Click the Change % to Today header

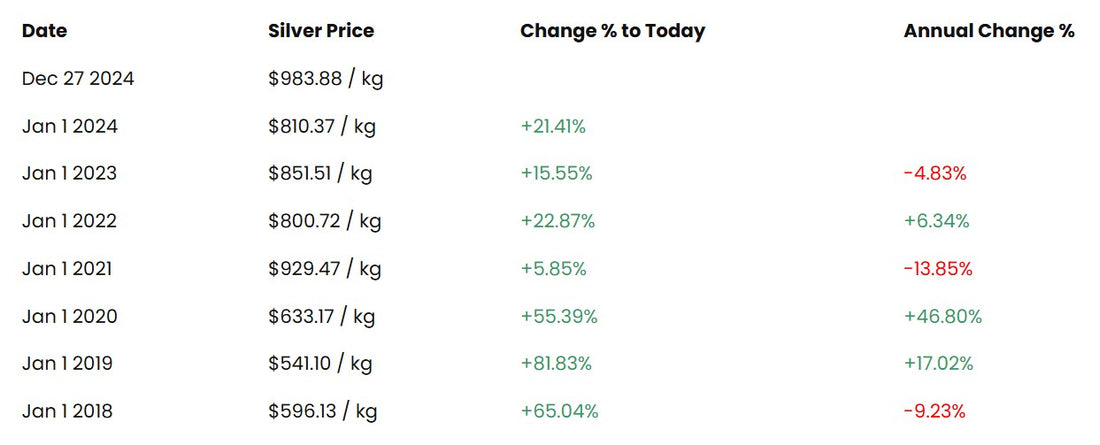click(x=612, y=31)
